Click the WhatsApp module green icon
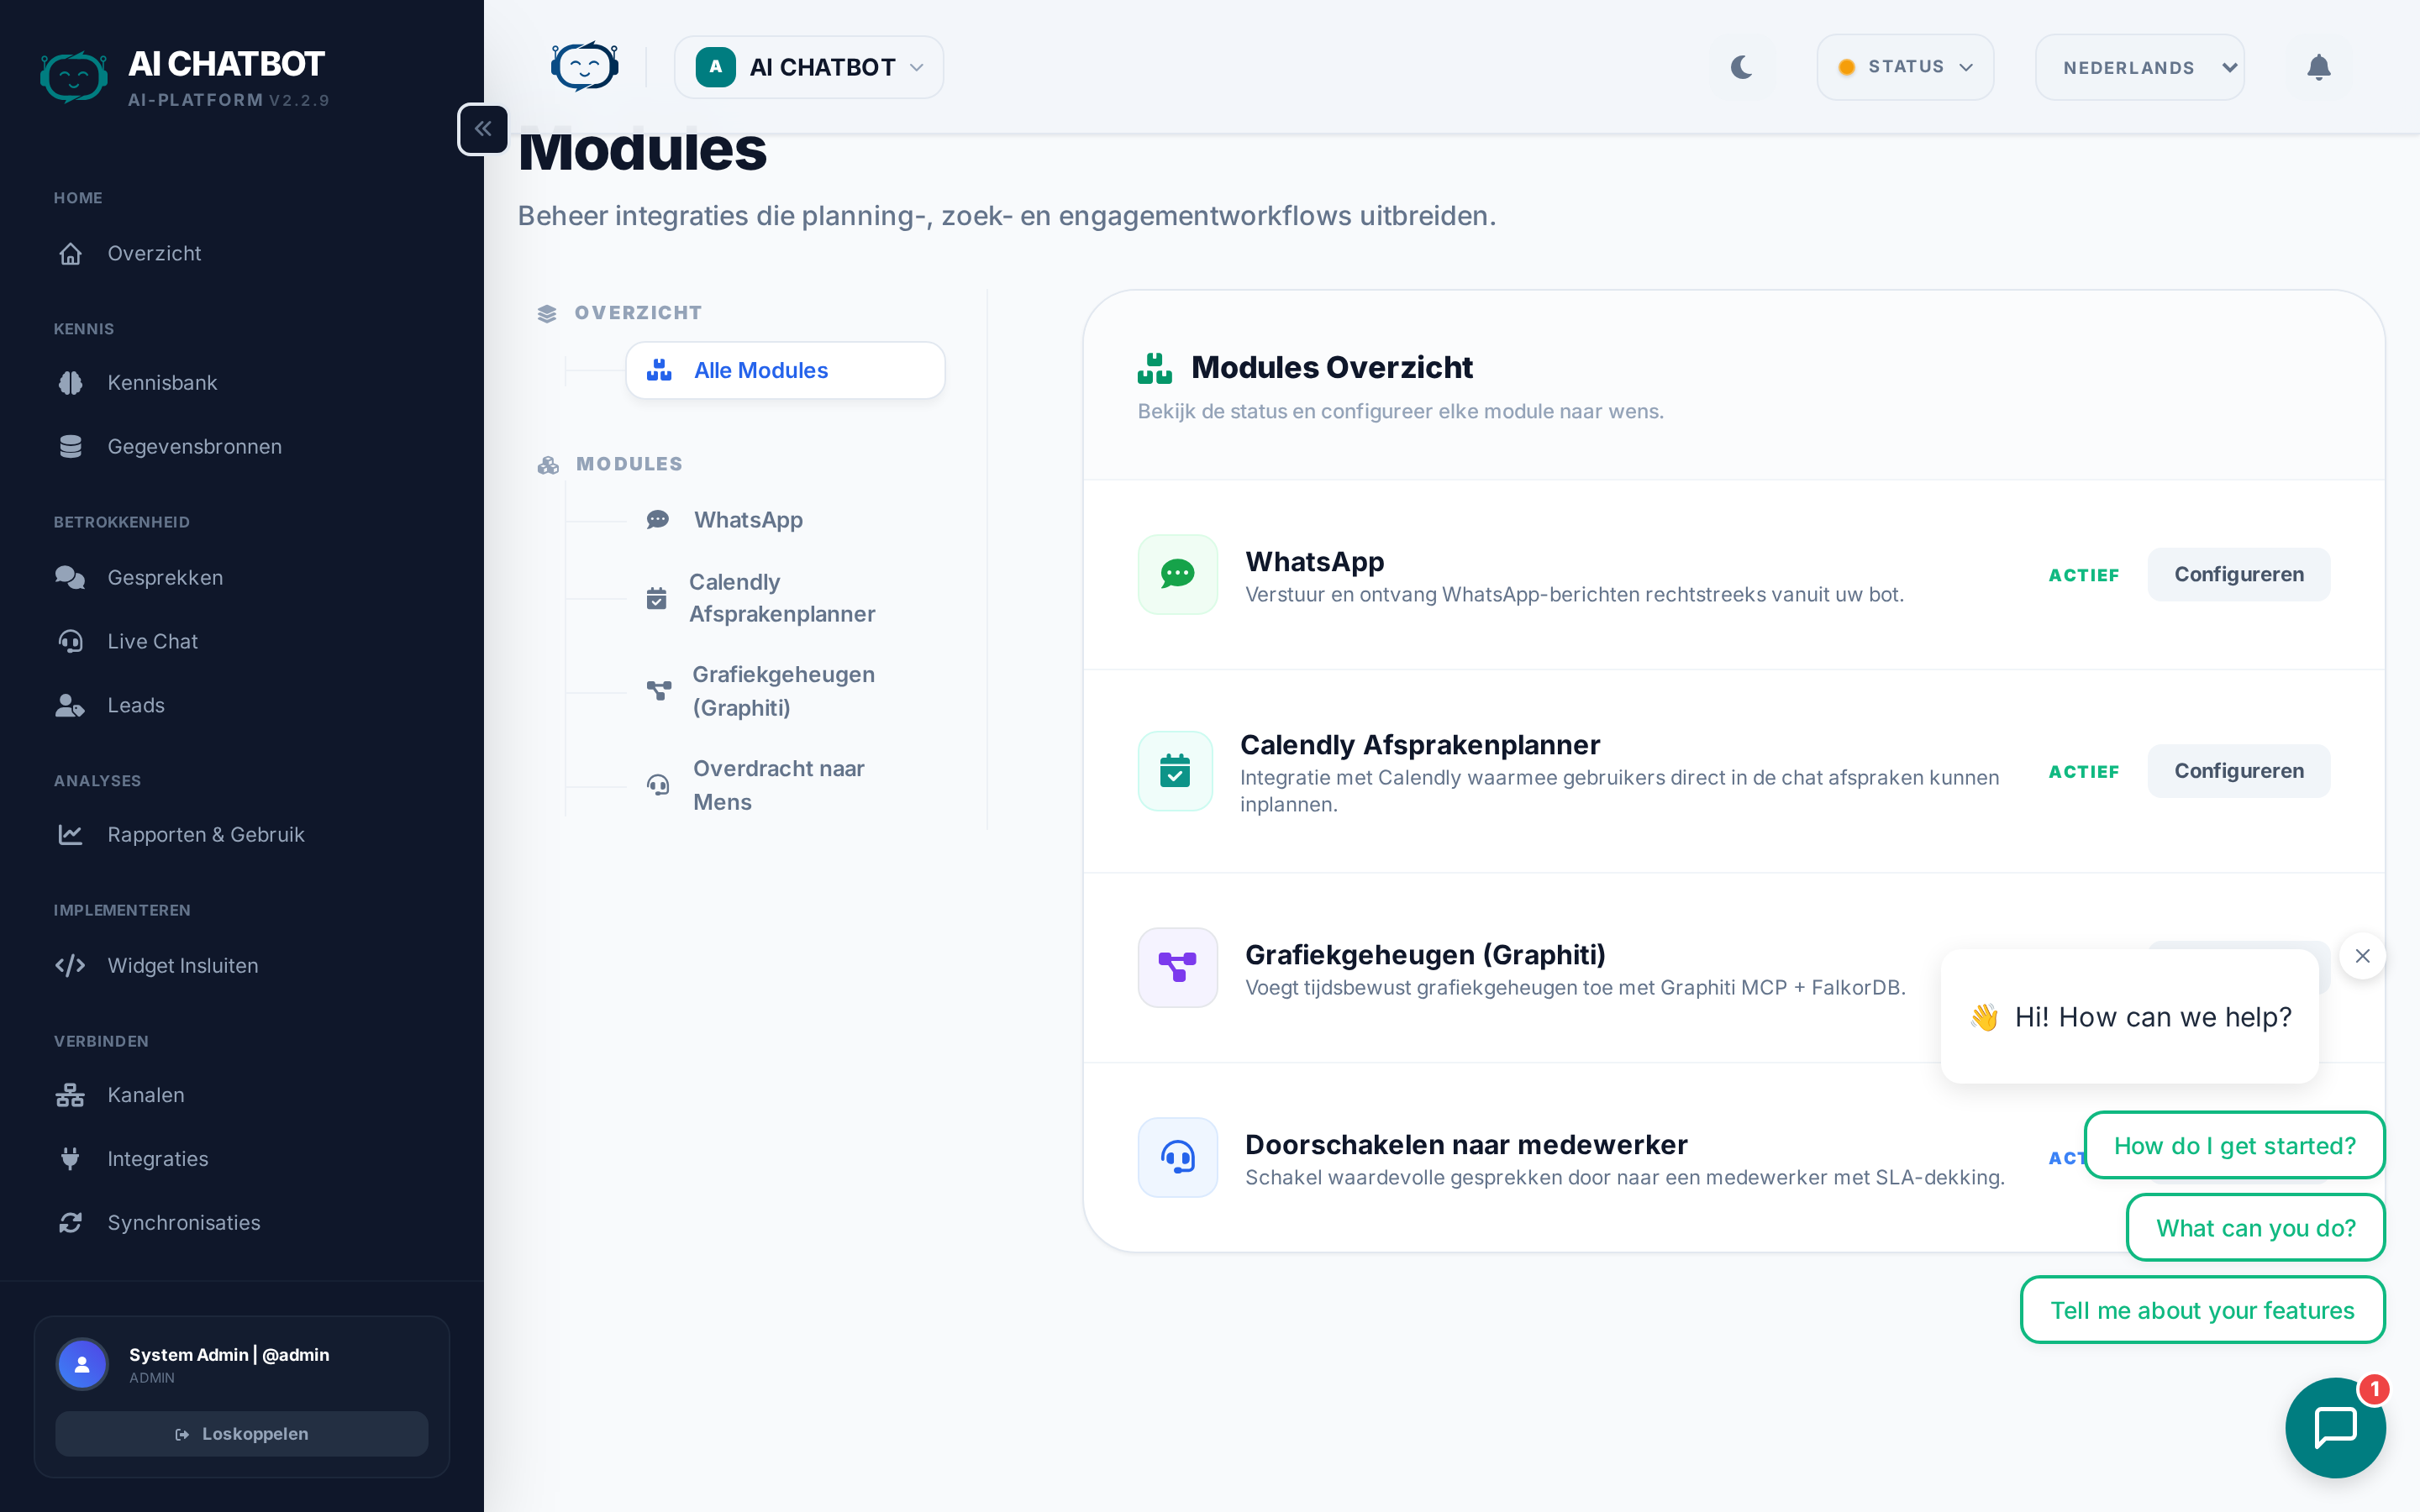 (1177, 574)
